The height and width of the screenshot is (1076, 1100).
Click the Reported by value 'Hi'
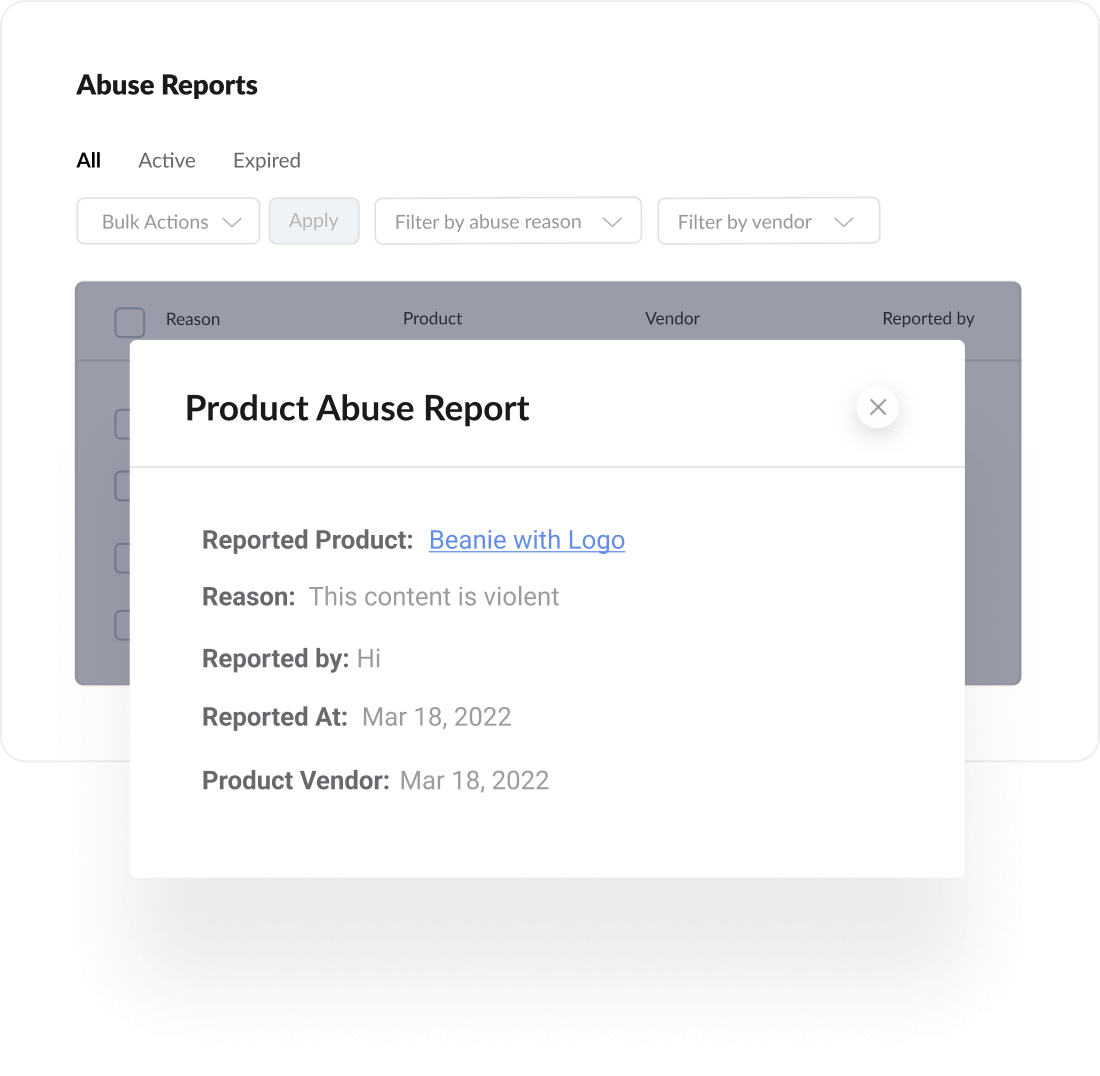pyautogui.click(x=368, y=659)
